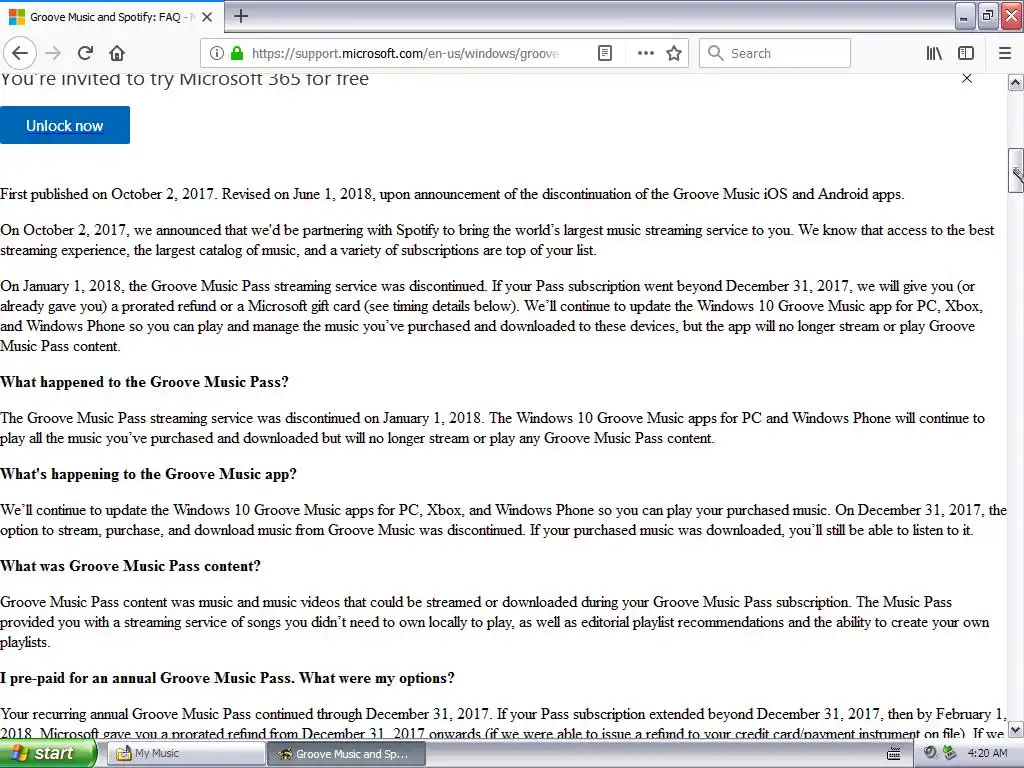Go back to the previous page
Screen dimensions: 1024x768
[20, 53]
